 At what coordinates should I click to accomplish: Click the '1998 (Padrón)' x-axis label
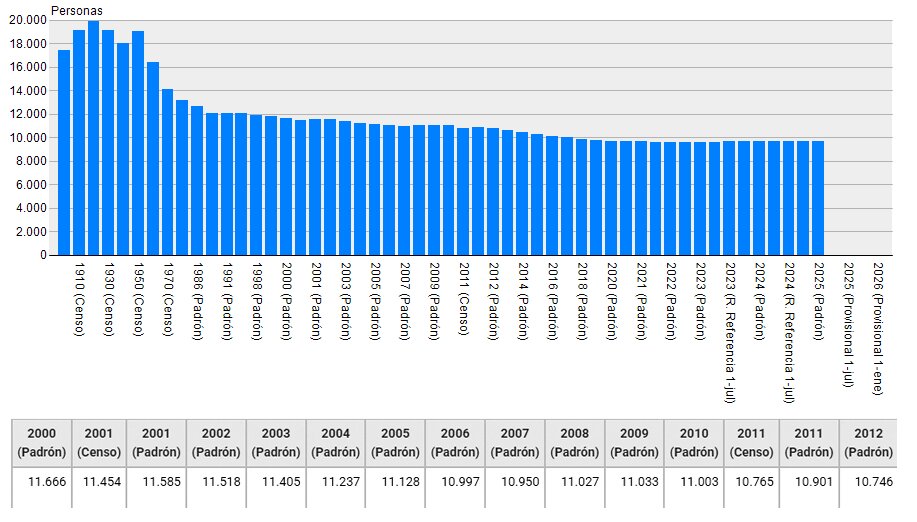coord(257,302)
